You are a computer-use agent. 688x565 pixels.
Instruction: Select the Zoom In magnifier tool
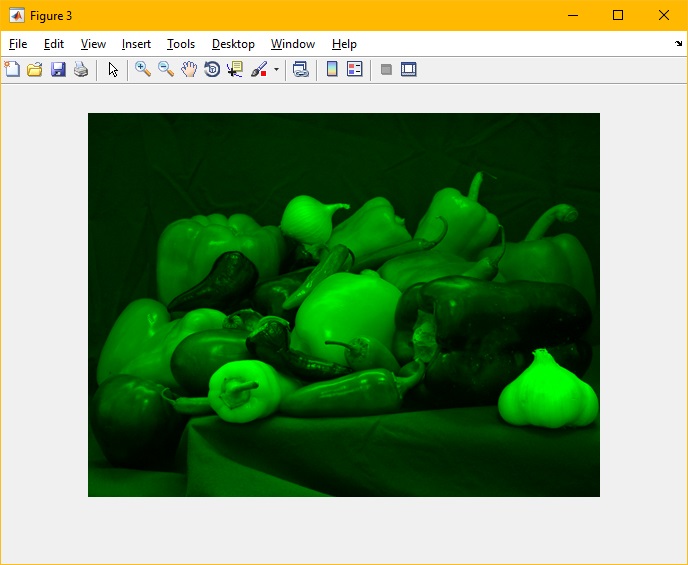coord(143,69)
